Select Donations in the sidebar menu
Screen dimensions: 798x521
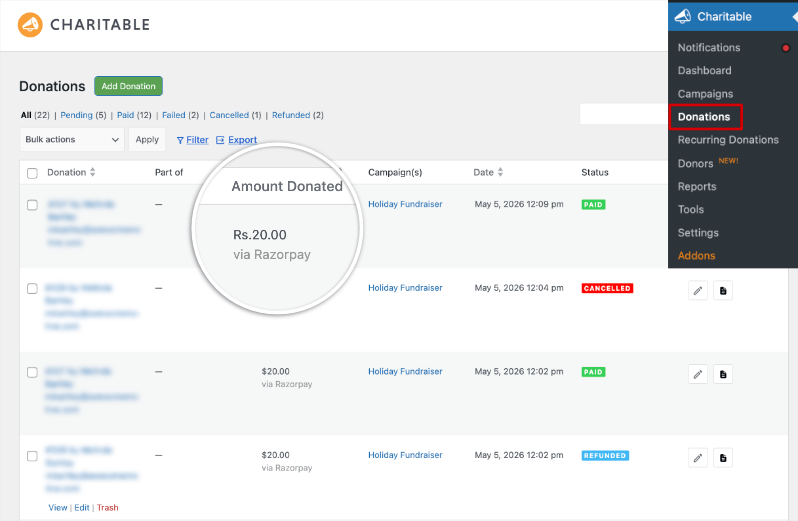tap(704, 117)
